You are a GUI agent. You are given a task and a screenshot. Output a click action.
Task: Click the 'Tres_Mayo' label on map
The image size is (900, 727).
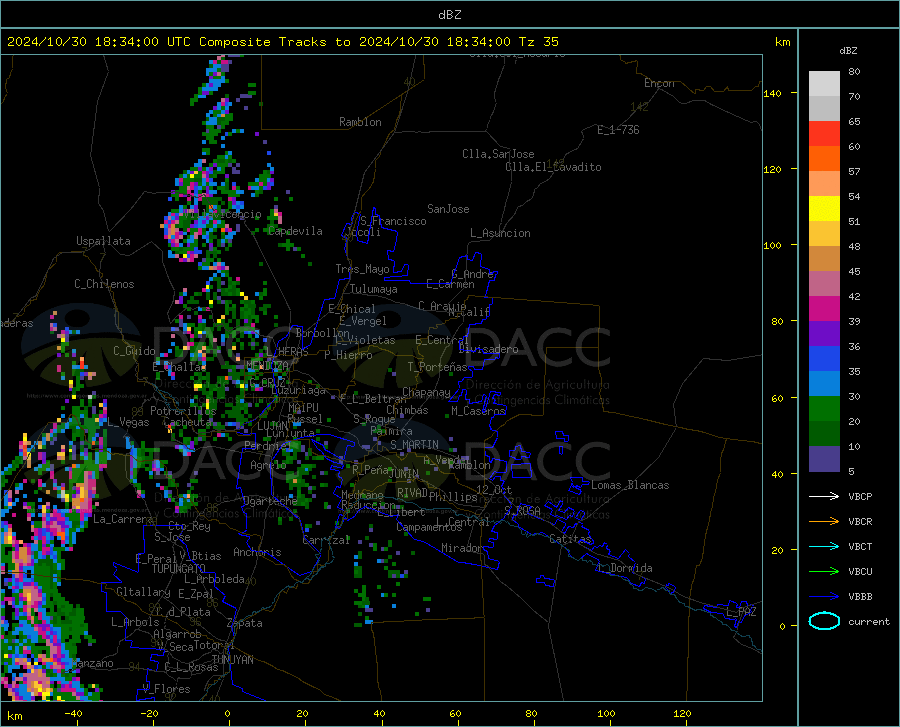[x=362, y=269]
